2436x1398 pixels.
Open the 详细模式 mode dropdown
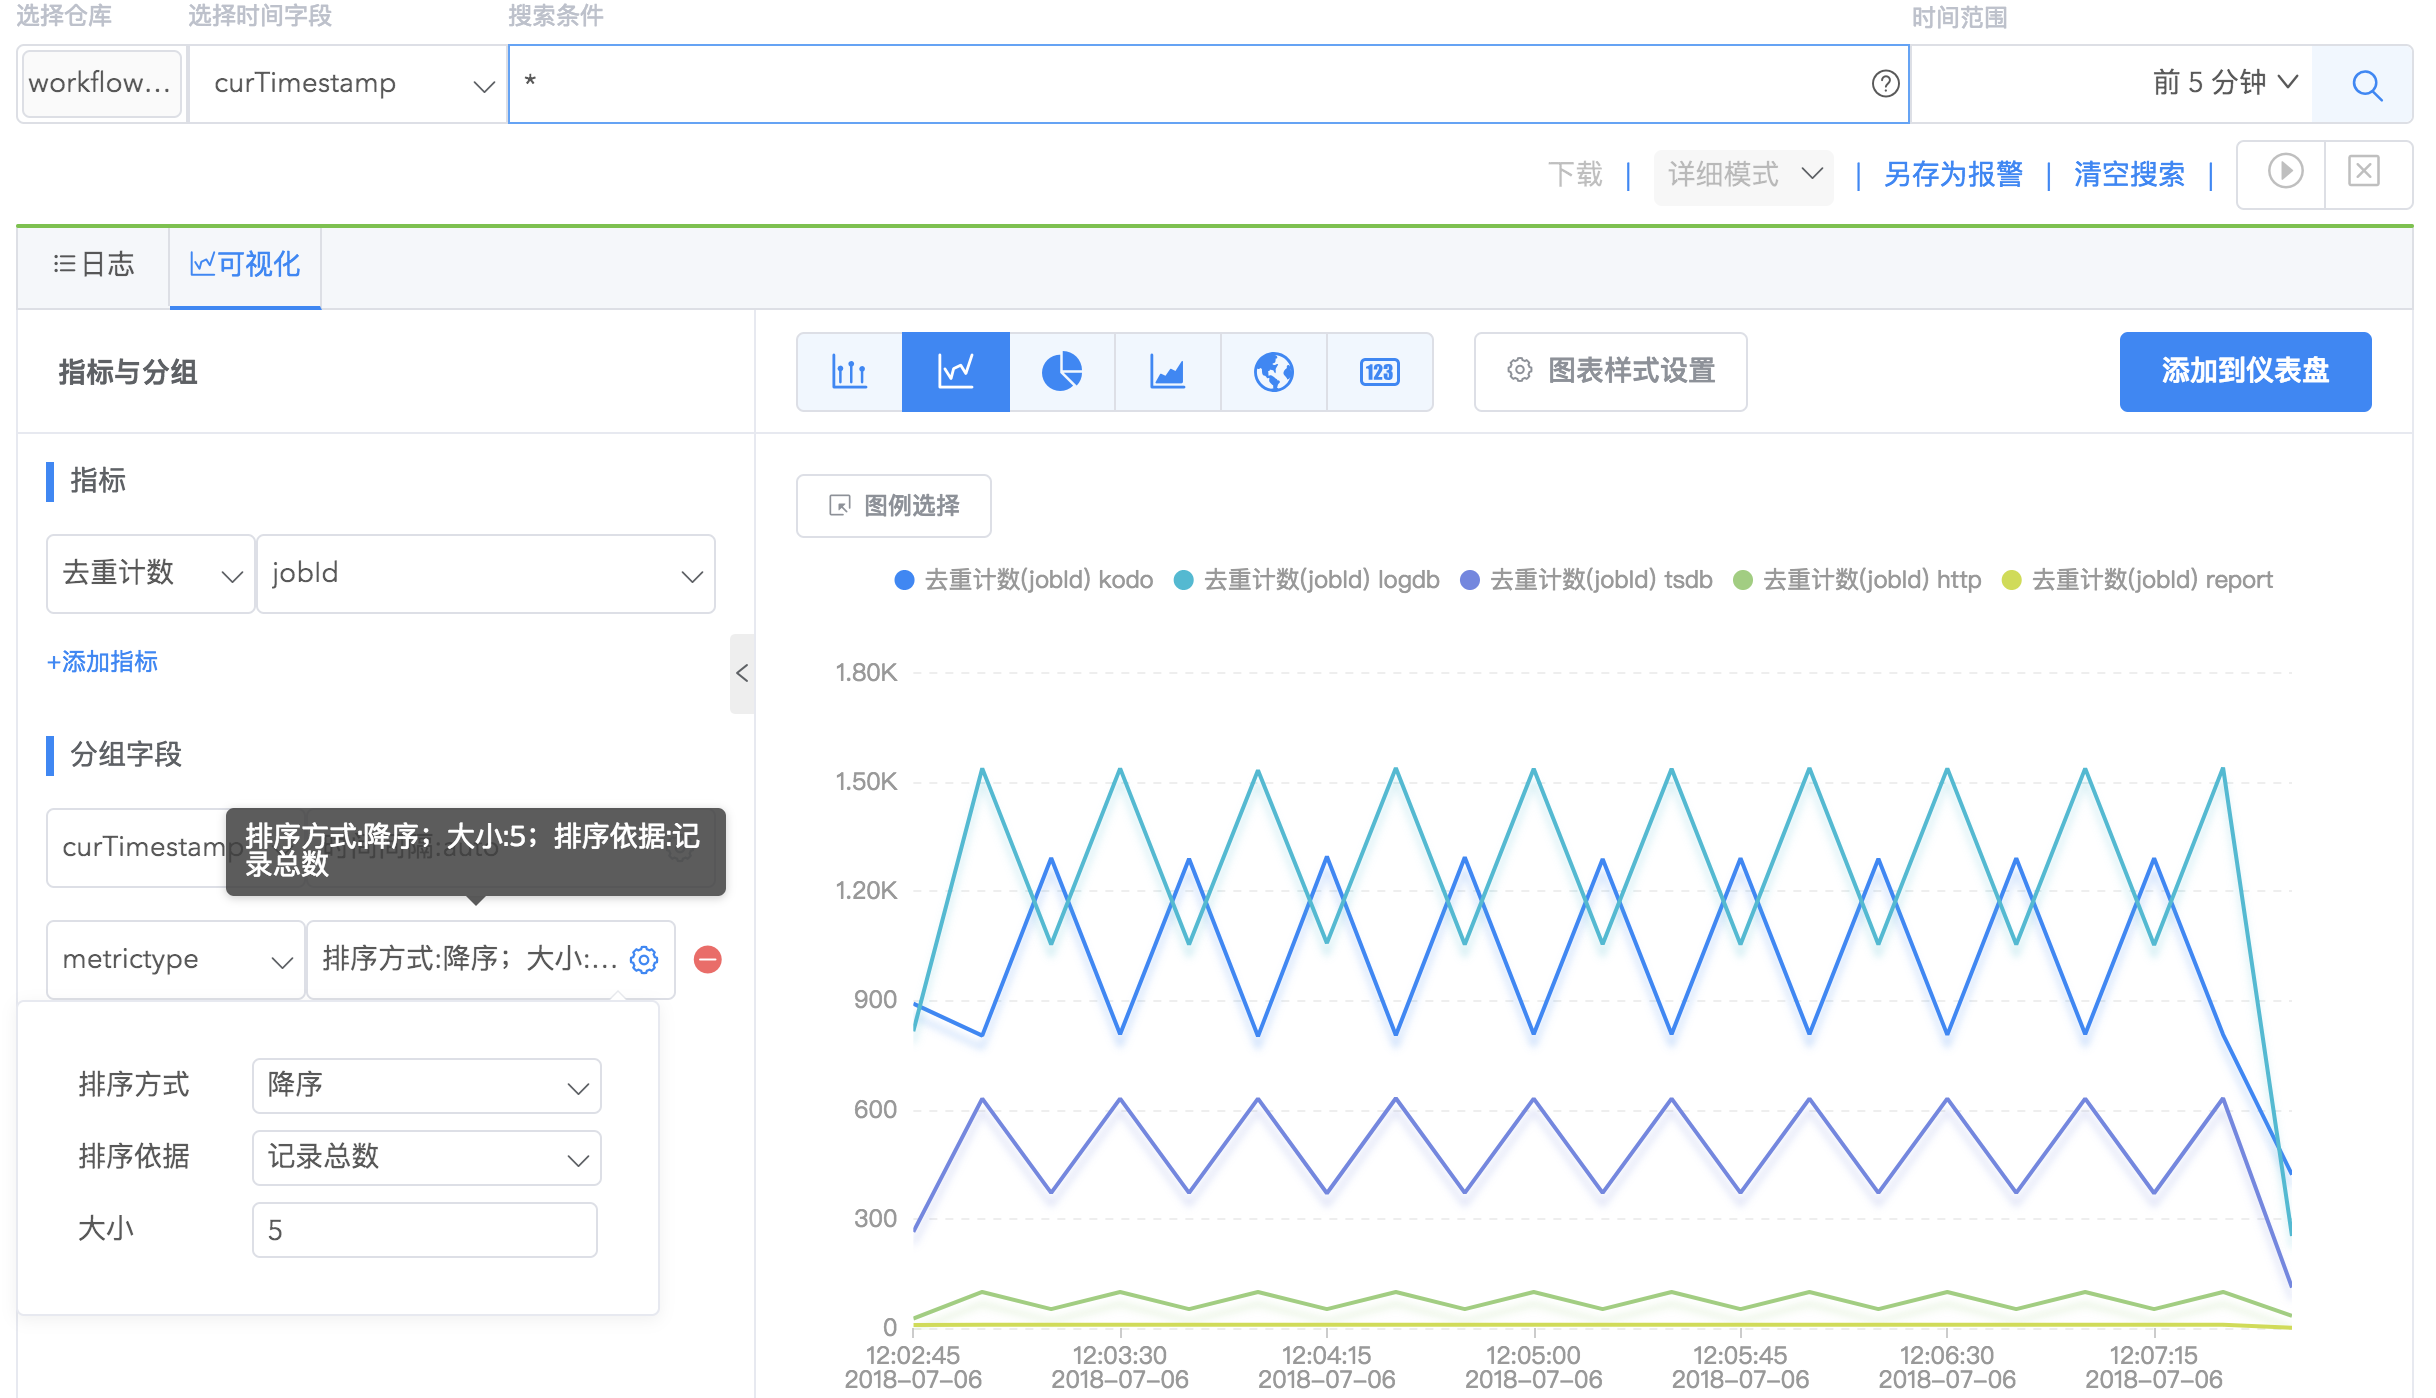(x=1744, y=176)
